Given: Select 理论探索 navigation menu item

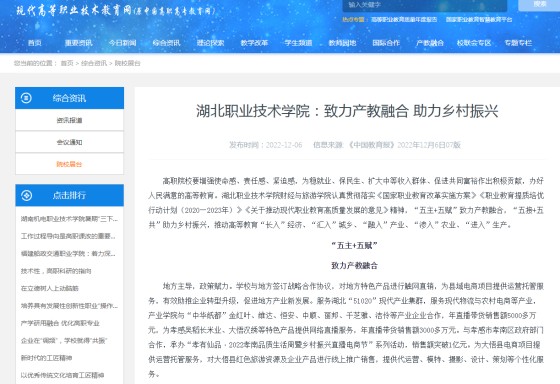Looking at the screenshot, I should click(x=210, y=43).
